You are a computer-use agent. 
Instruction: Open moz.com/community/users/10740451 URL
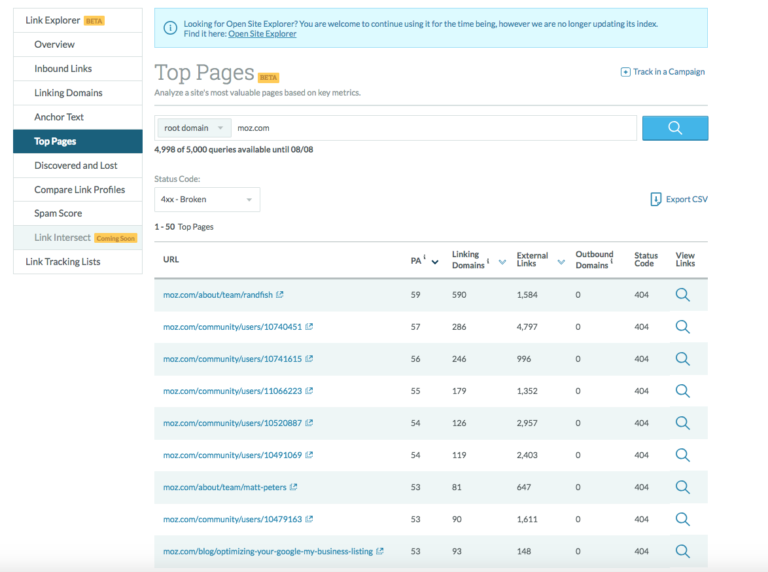coord(233,327)
